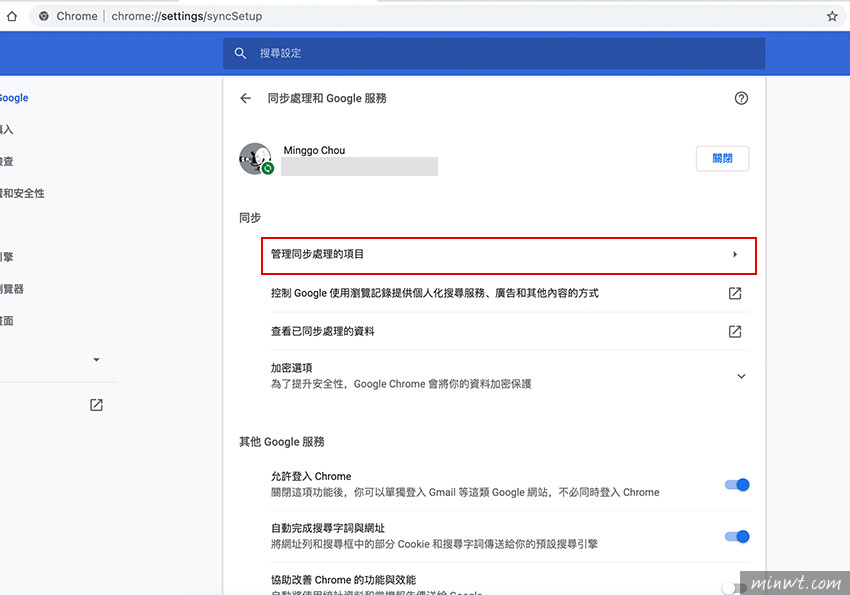Click the 協助改善 Chrome 的功能與效能 label
850x595 pixels.
344,580
